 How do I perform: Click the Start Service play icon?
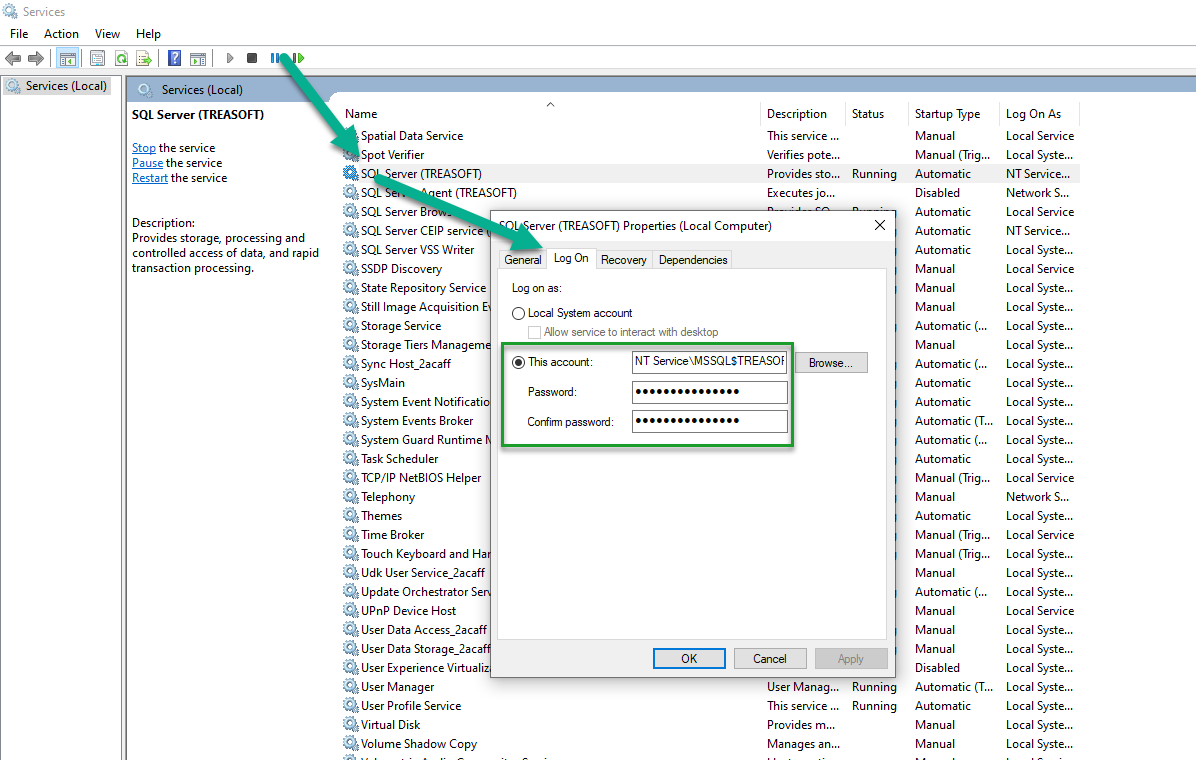tap(230, 58)
